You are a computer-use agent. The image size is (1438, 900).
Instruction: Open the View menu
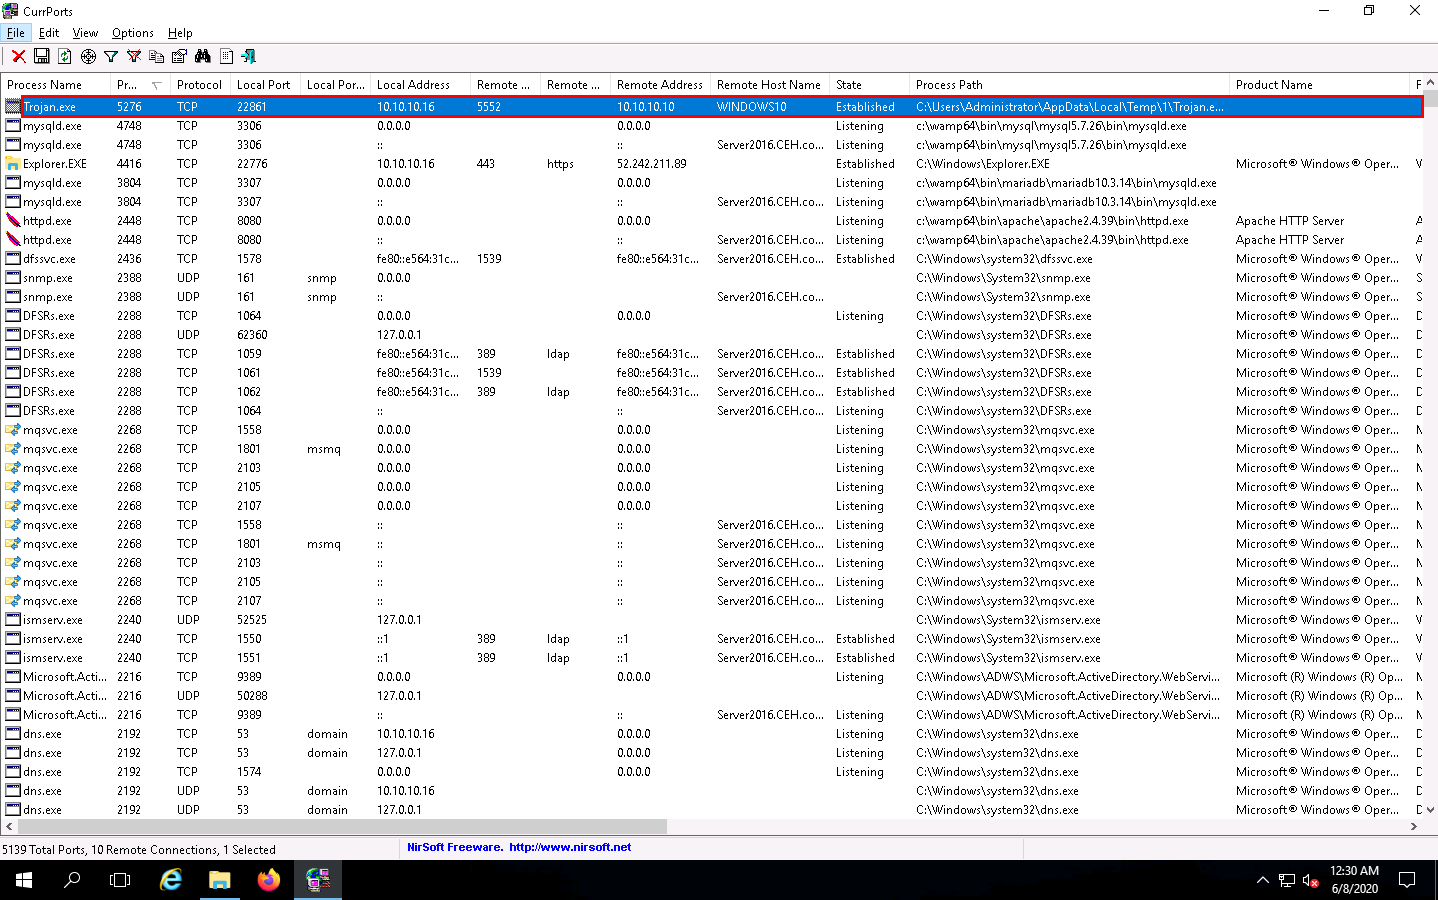point(85,33)
